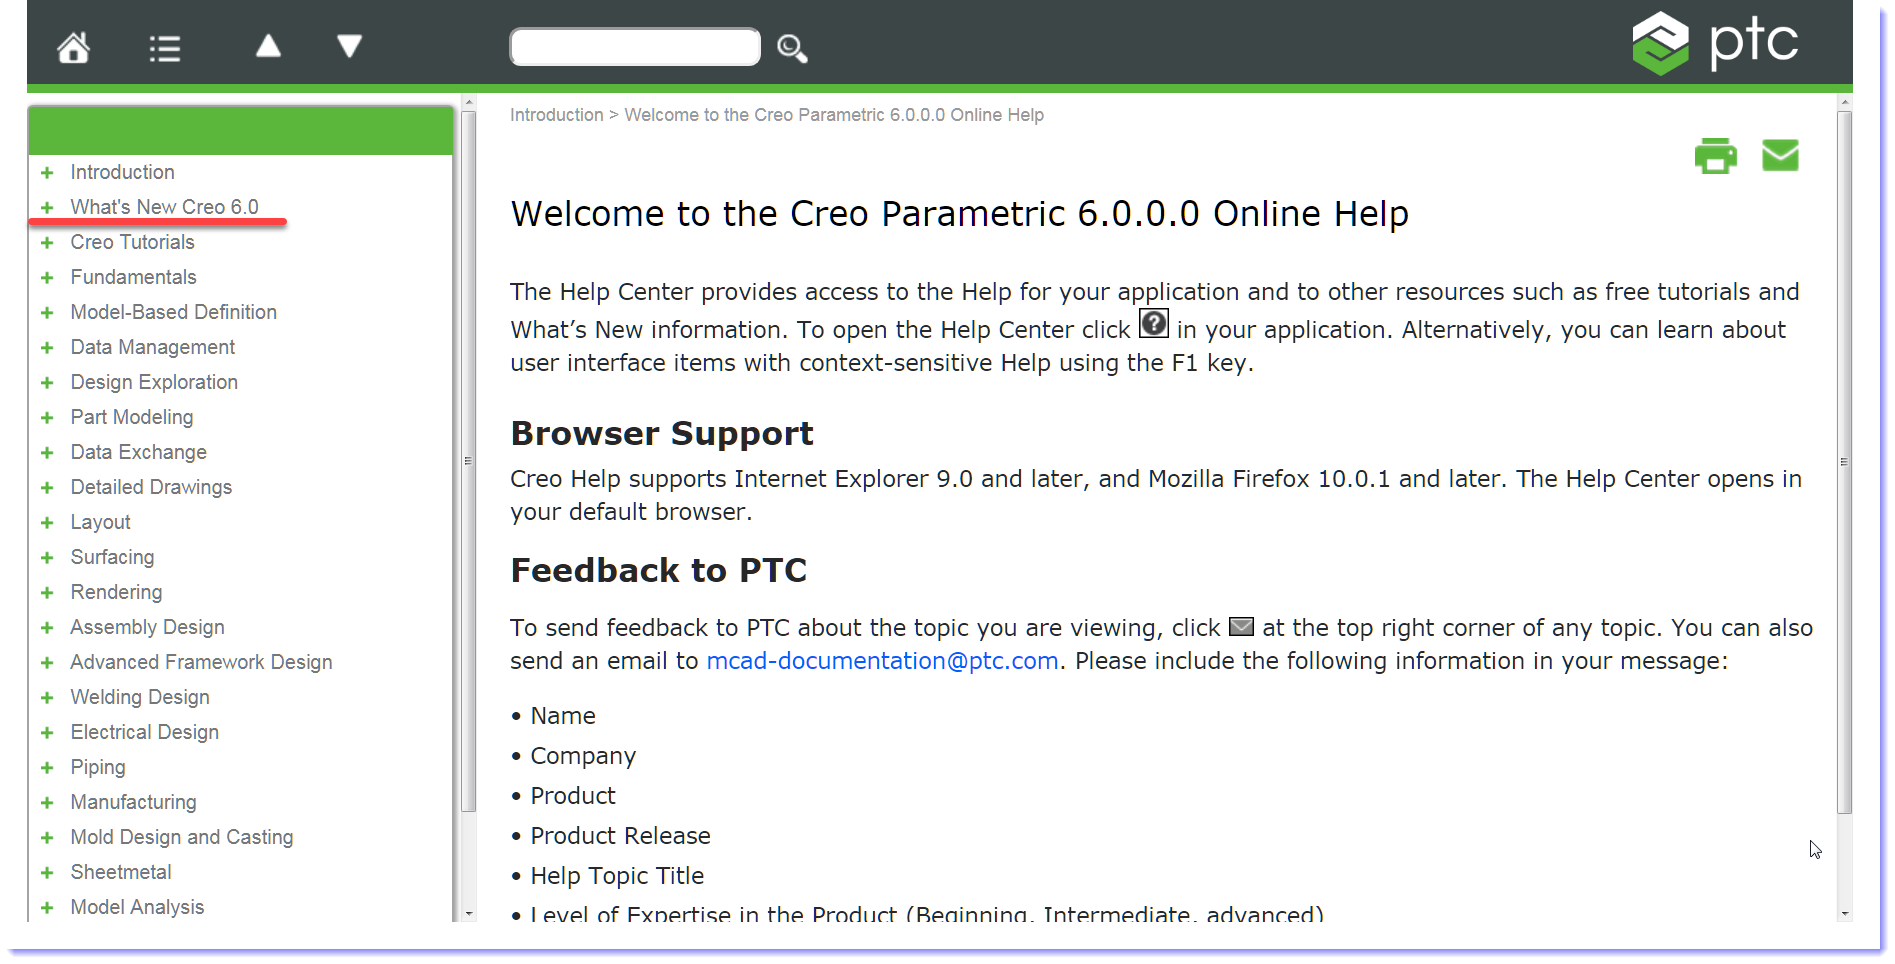Expand the Detailed Drawings node
Screen dimensions: 1895x964
pyautogui.click(x=47, y=488)
